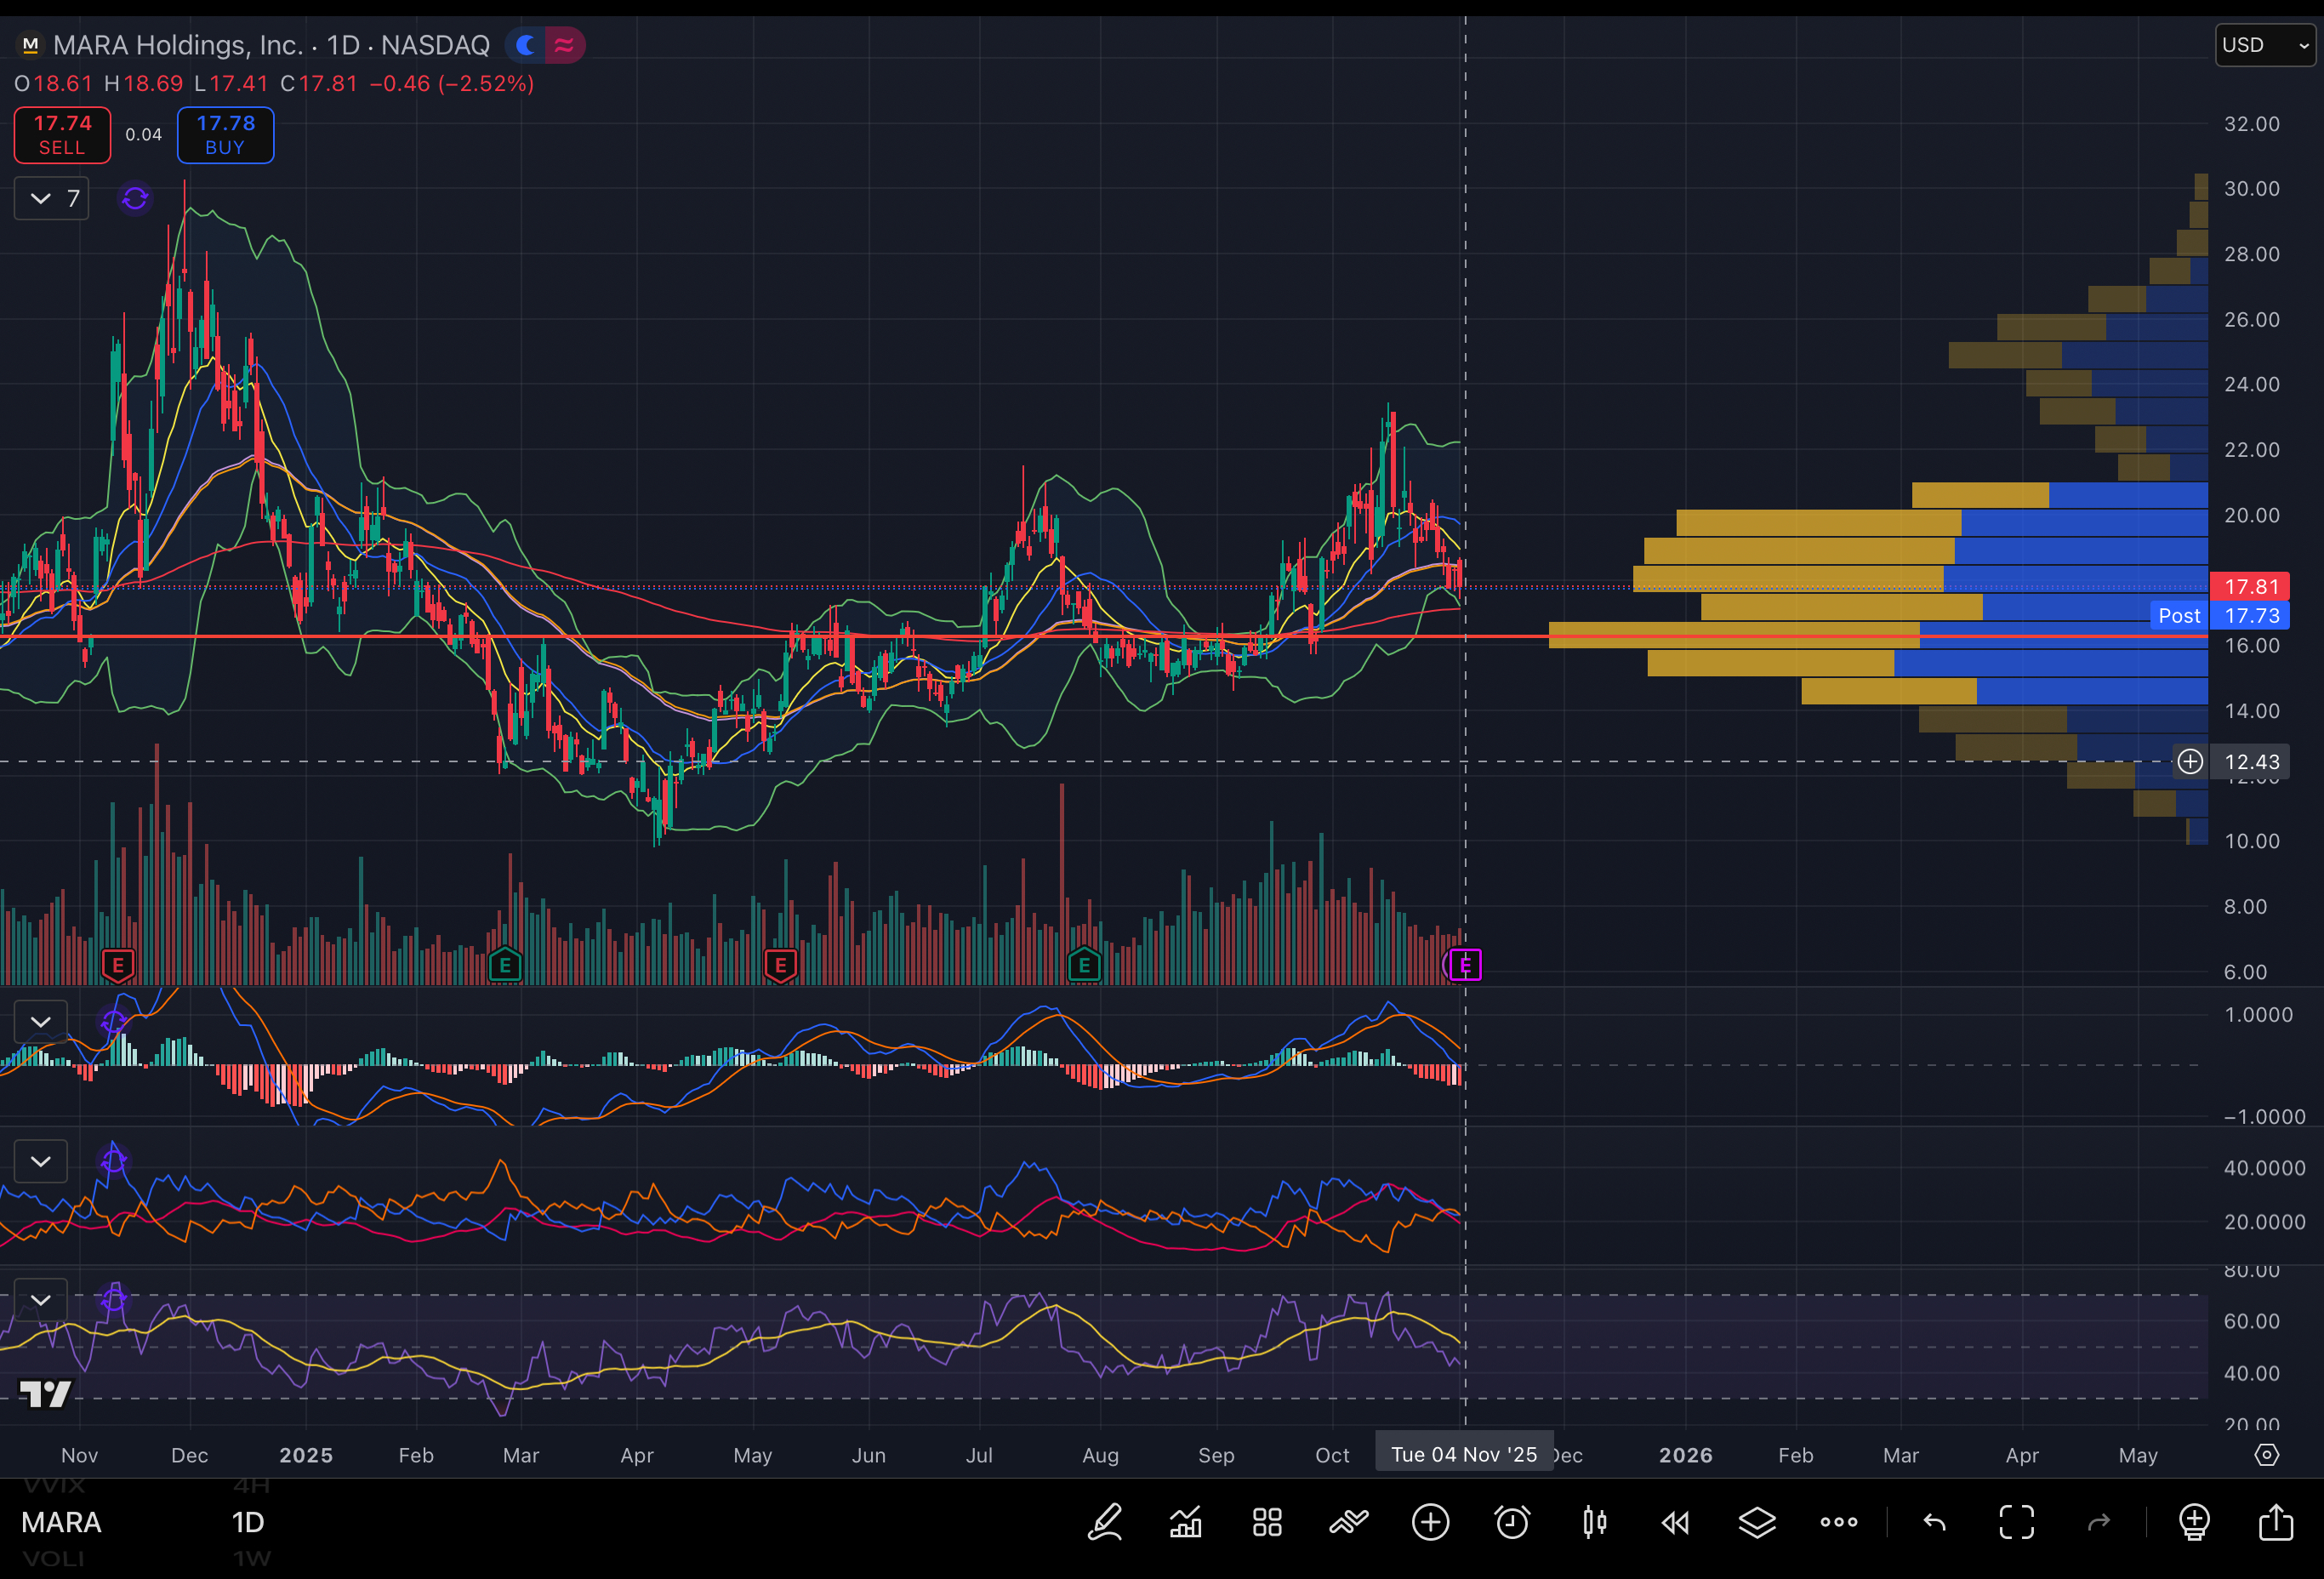
Task: Open the indicators chart icon
Action: (x=1186, y=1522)
